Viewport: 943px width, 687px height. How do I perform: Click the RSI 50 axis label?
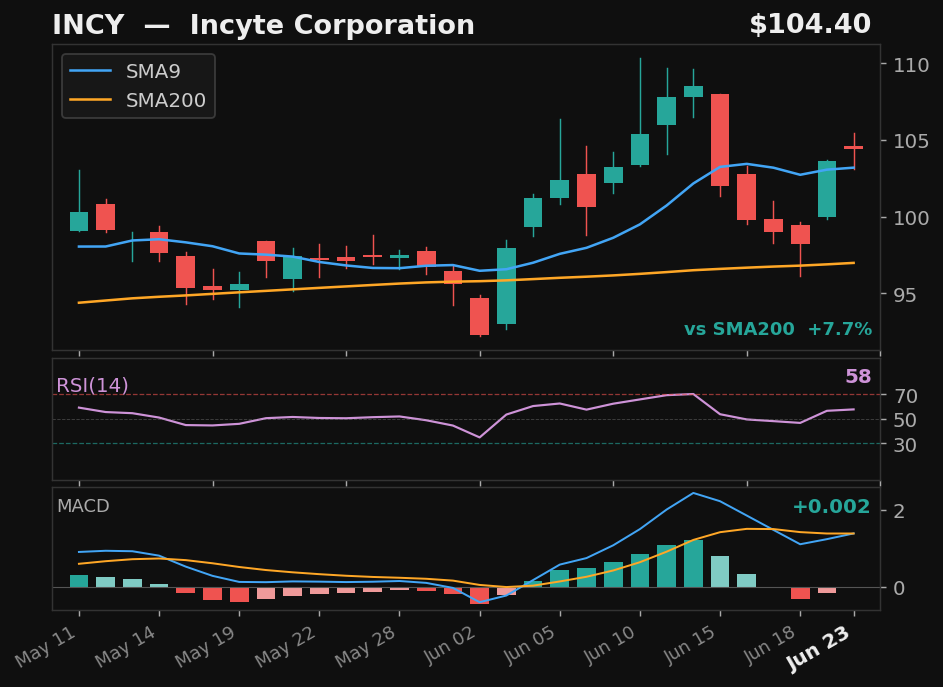click(905, 420)
